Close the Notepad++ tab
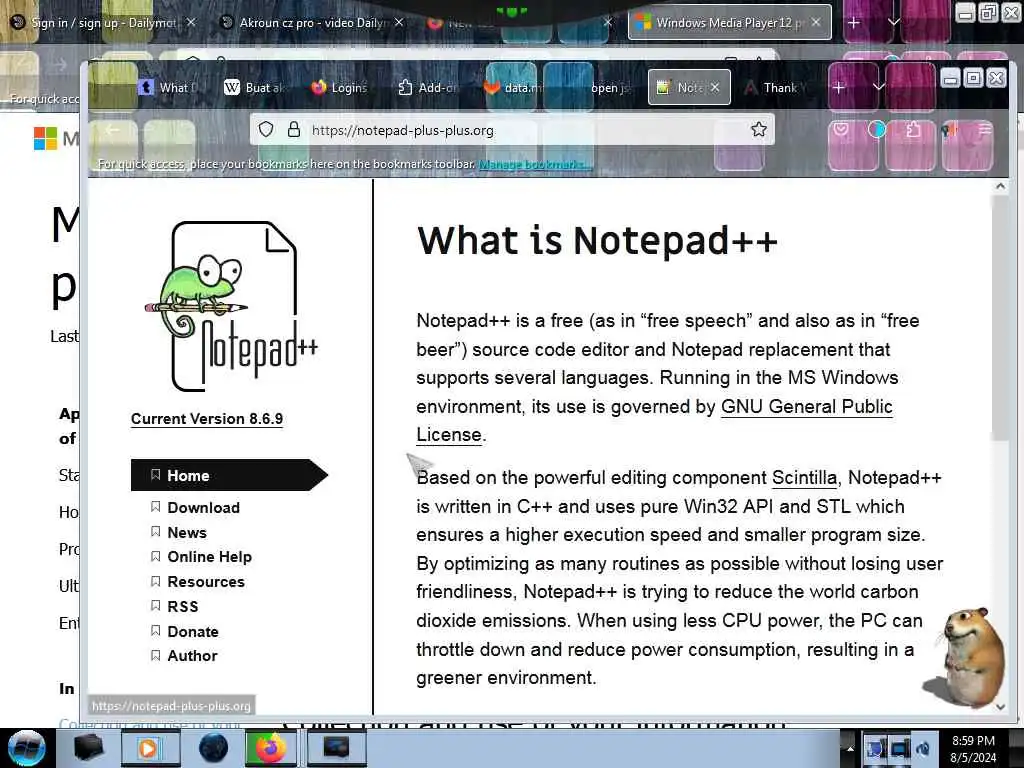 click(715, 87)
